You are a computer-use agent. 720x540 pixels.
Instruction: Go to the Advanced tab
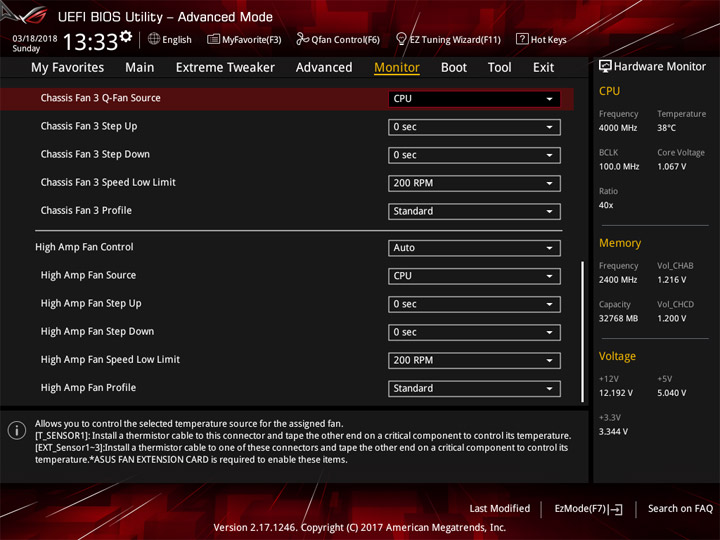tap(324, 68)
